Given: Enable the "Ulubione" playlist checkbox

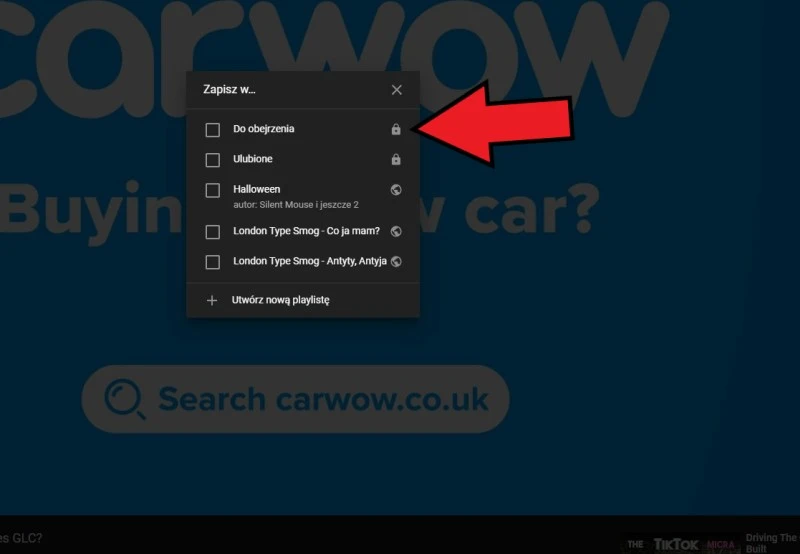Looking at the screenshot, I should 212,160.
